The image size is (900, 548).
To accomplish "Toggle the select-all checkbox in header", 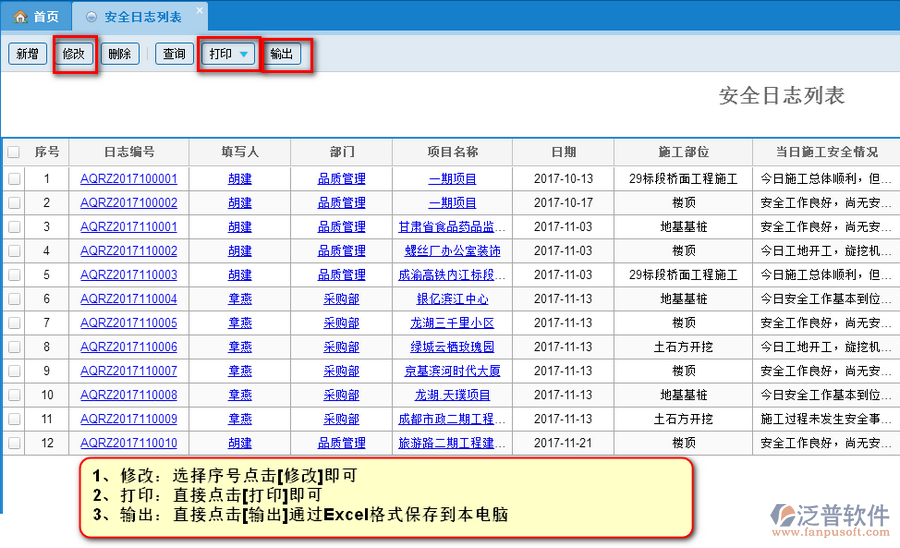I will [13, 153].
